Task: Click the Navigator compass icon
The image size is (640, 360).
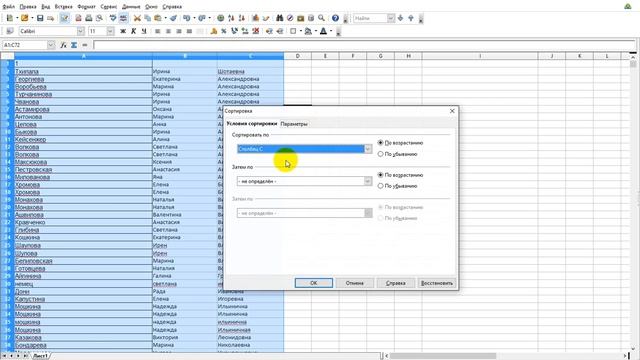Action: (x=290, y=18)
